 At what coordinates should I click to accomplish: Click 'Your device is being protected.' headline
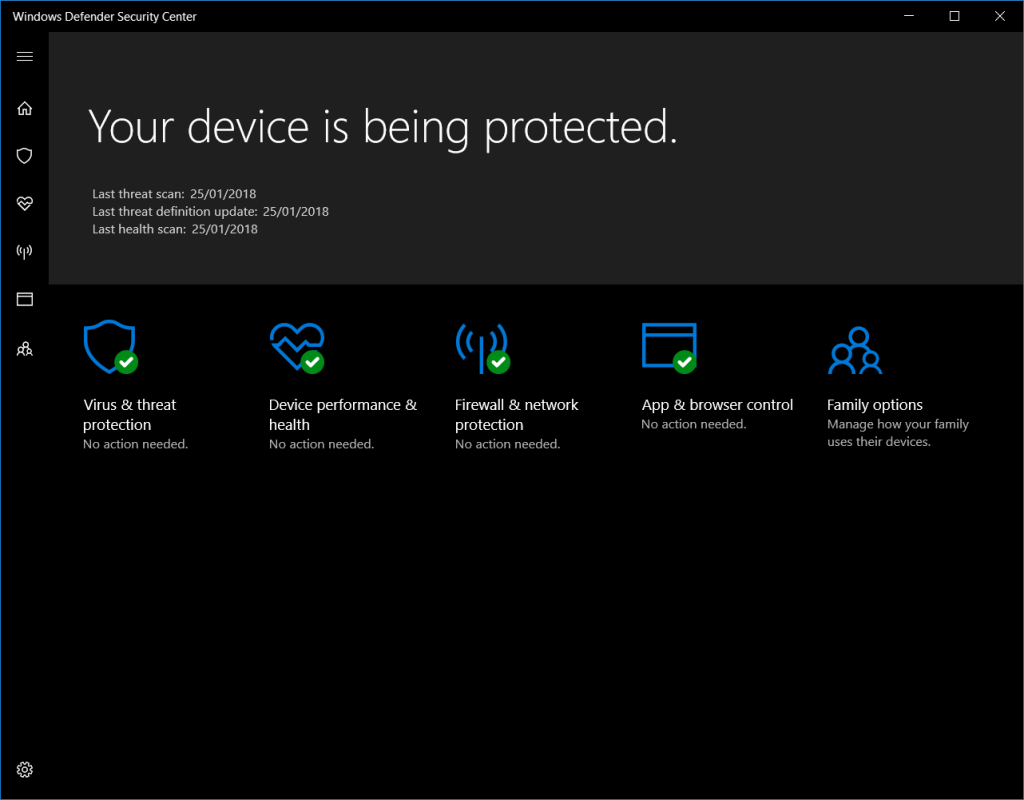click(x=383, y=127)
